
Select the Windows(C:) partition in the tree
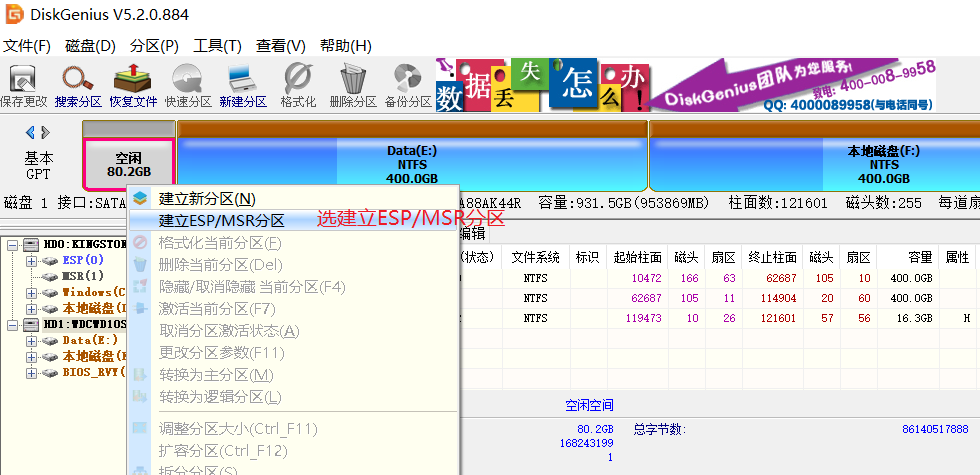tap(95, 292)
